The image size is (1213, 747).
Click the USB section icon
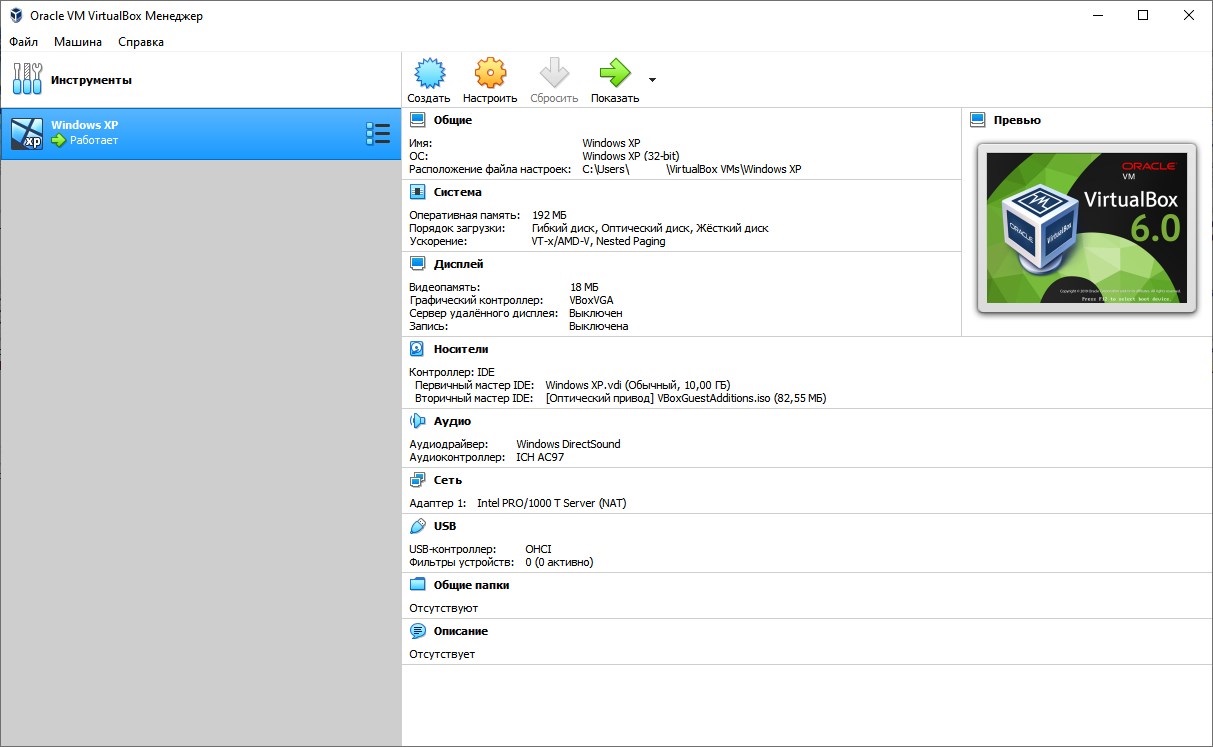coord(417,526)
